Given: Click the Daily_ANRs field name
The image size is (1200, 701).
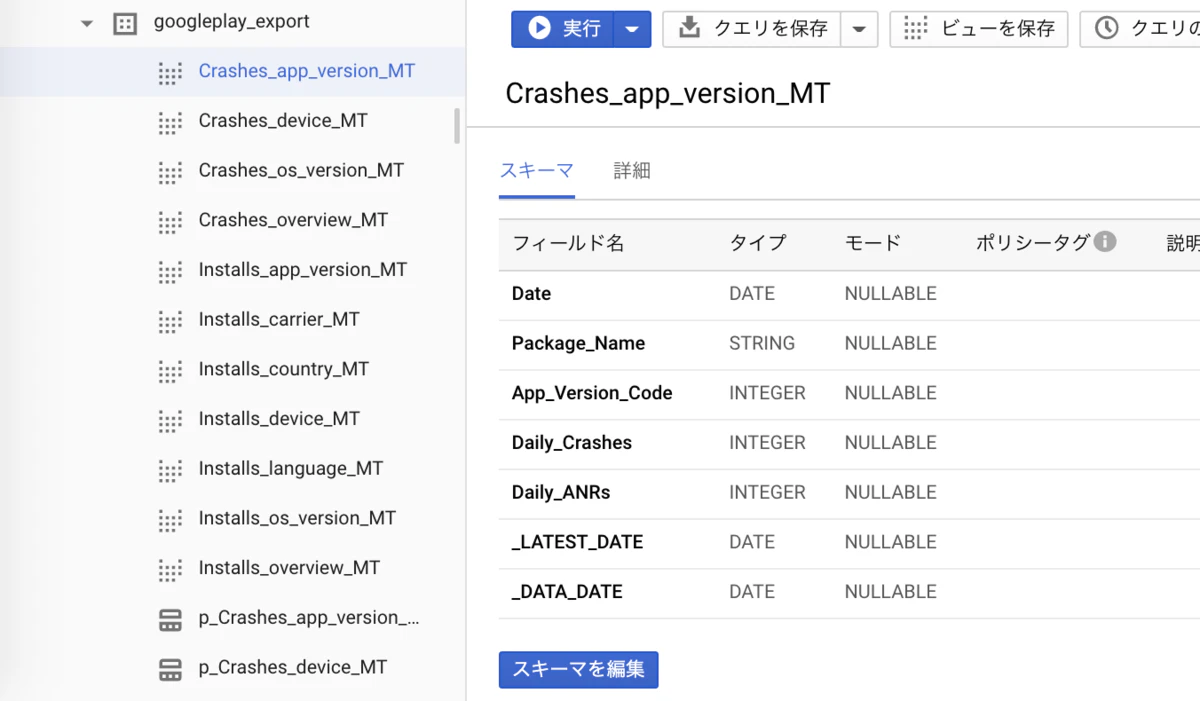Looking at the screenshot, I should (x=561, y=492).
